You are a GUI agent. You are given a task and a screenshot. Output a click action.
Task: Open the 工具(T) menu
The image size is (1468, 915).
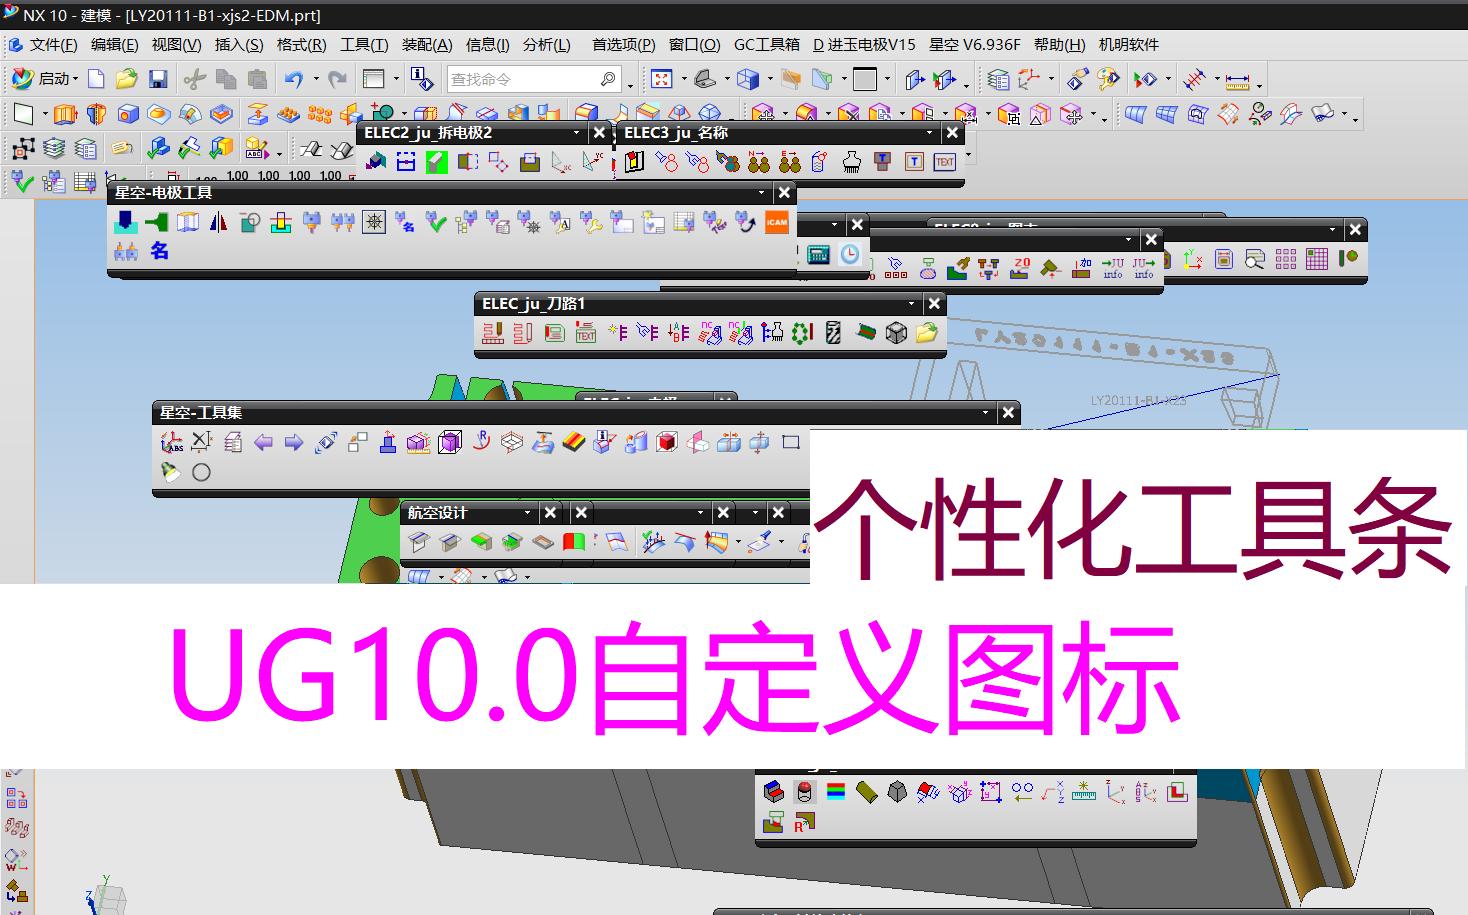click(x=364, y=45)
